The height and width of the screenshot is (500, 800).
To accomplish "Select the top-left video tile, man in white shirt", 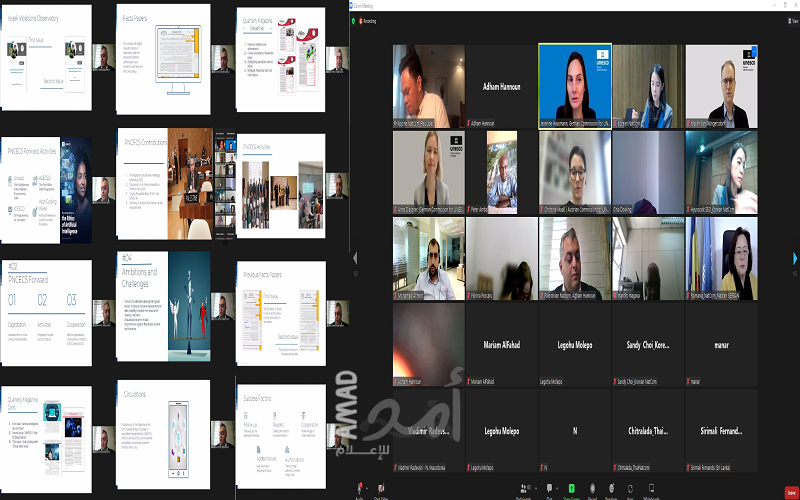I will (x=429, y=86).
